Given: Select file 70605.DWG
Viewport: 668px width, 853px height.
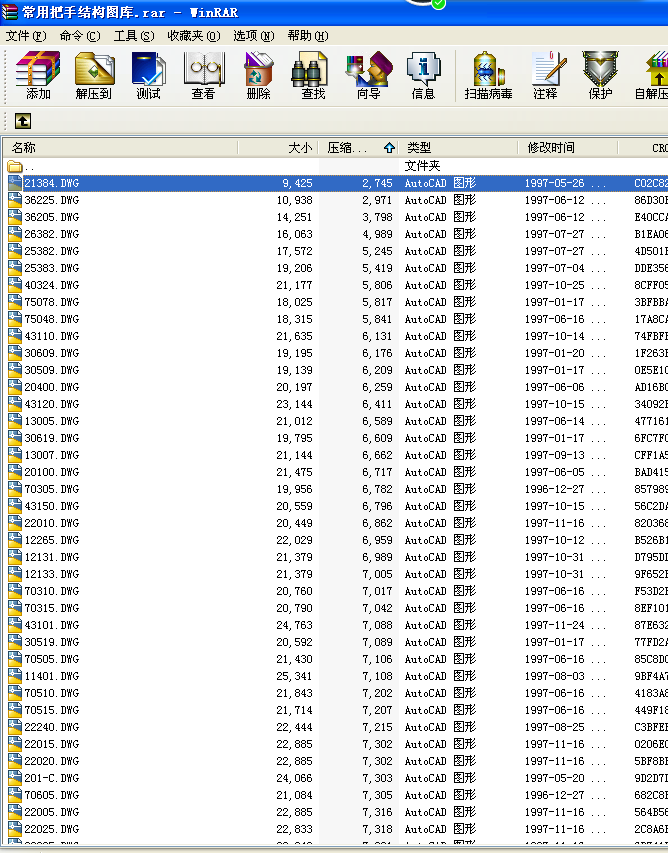Looking at the screenshot, I should pyautogui.click(x=51, y=795).
